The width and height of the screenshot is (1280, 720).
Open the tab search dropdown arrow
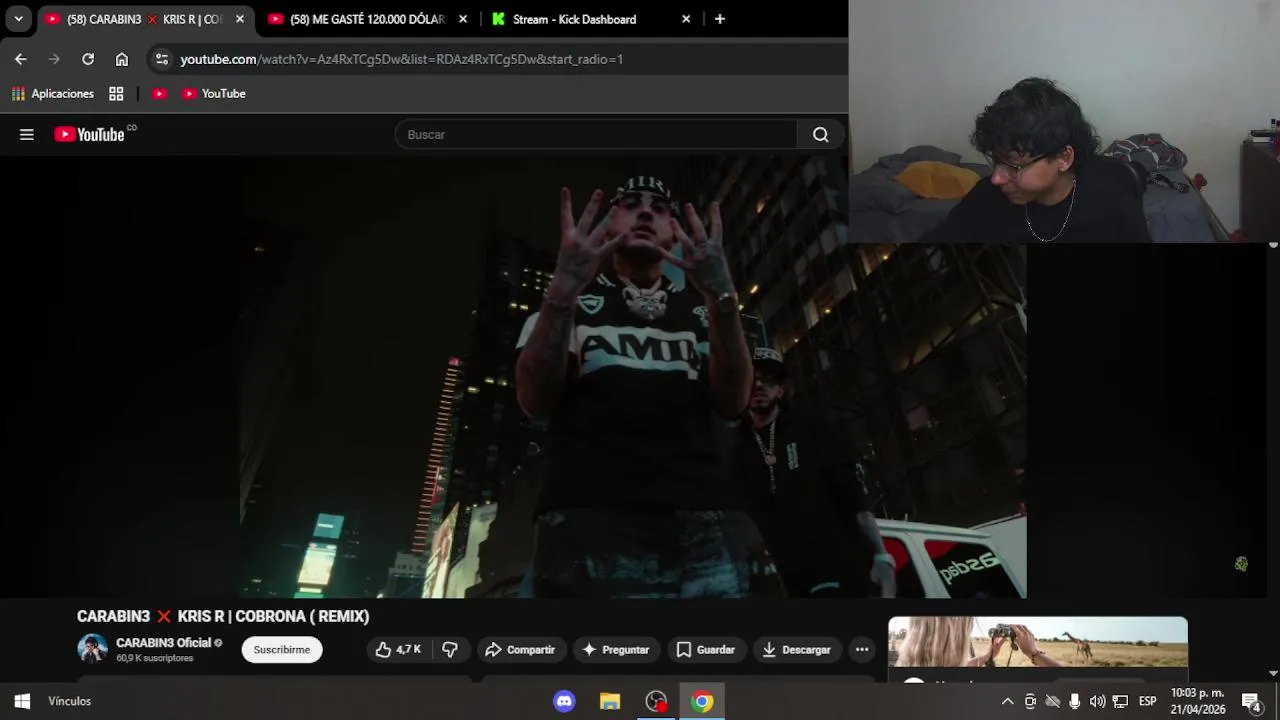[18, 19]
